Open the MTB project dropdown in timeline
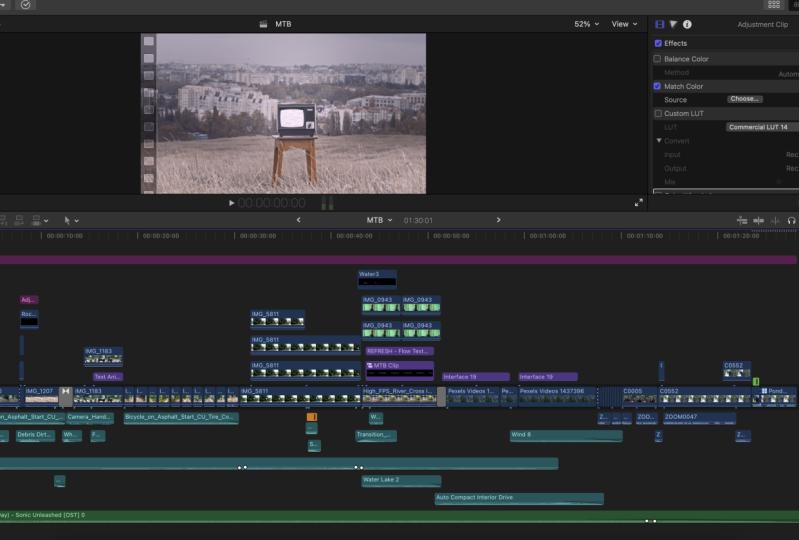Screen dimensions: 799x540 (379, 220)
